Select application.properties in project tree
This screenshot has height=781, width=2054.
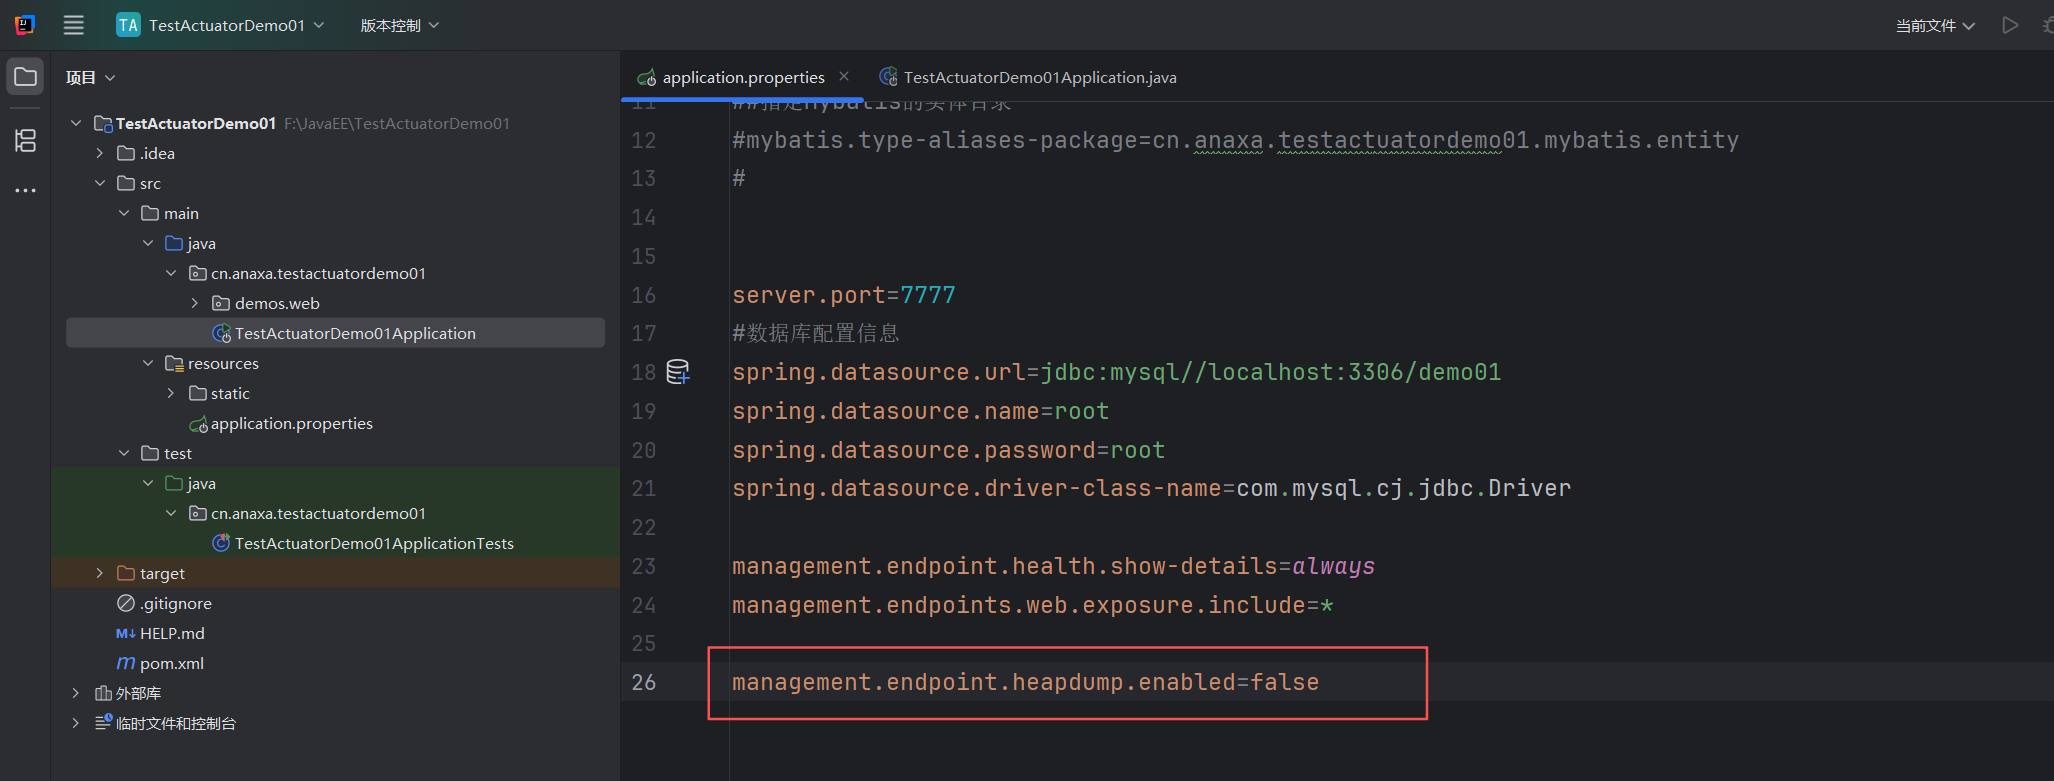click(x=335, y=423)
